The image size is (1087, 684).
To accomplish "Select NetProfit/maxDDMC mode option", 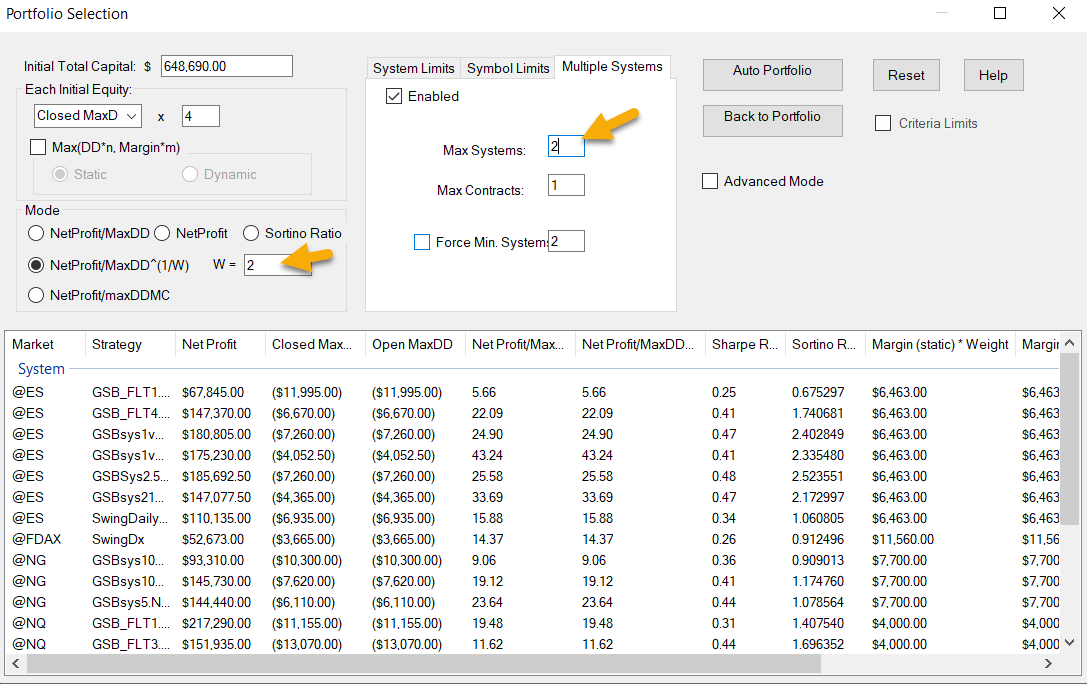I will click(x=37, y=295).
